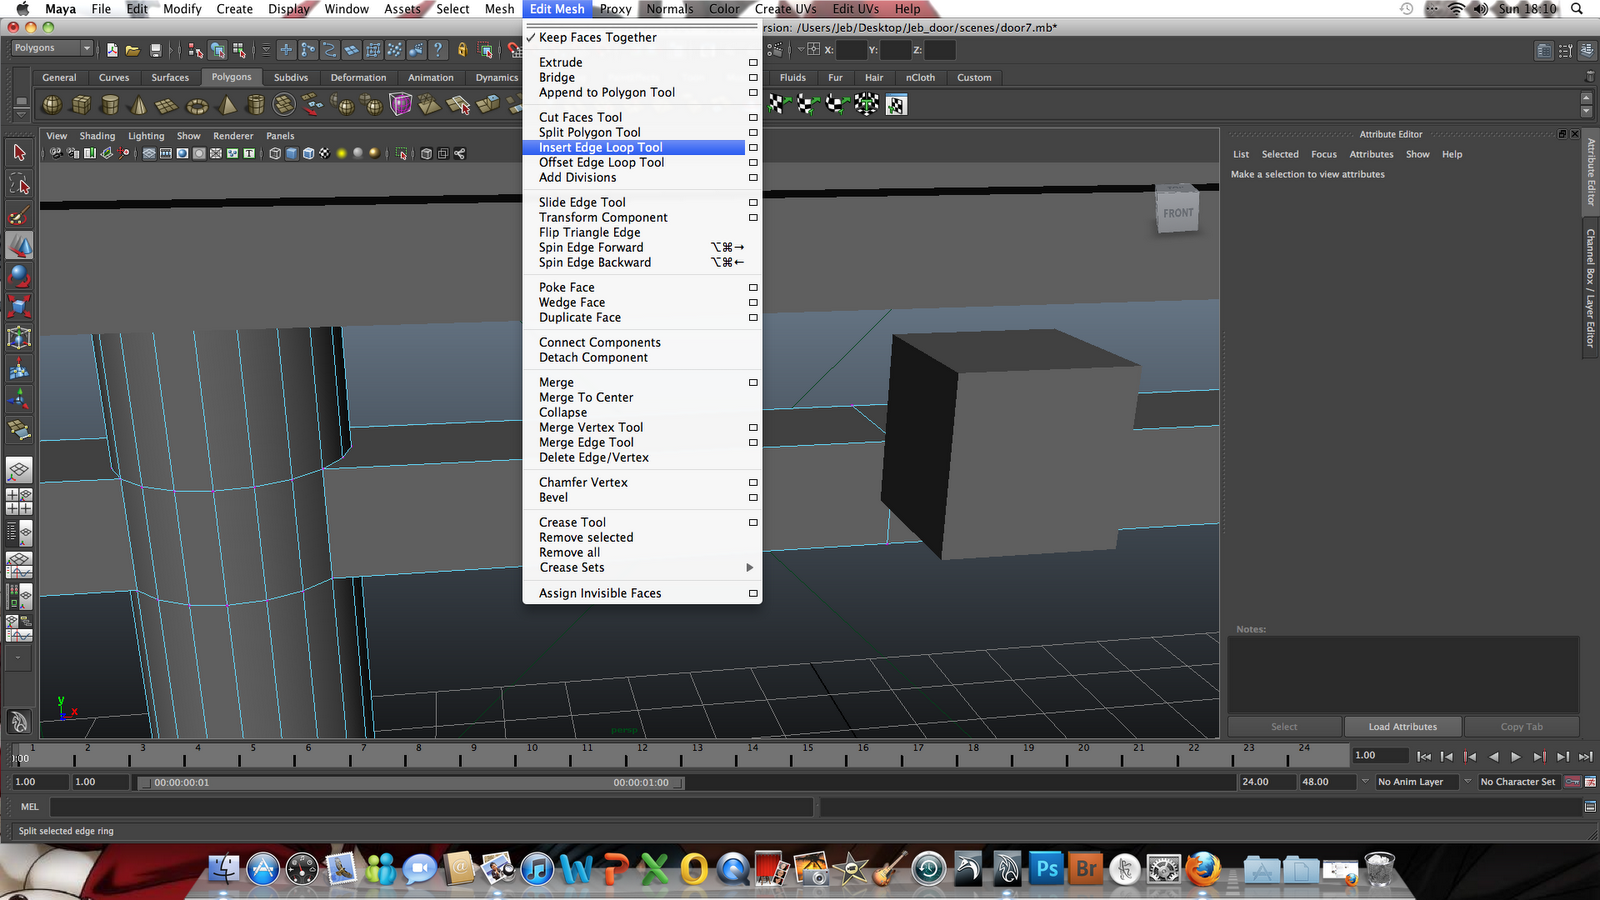The width and height of the screenshot is (1600, 900).
Task: Choose the Move tool in the toolbox
Action: pyautogui.click(x=19, y=246)
